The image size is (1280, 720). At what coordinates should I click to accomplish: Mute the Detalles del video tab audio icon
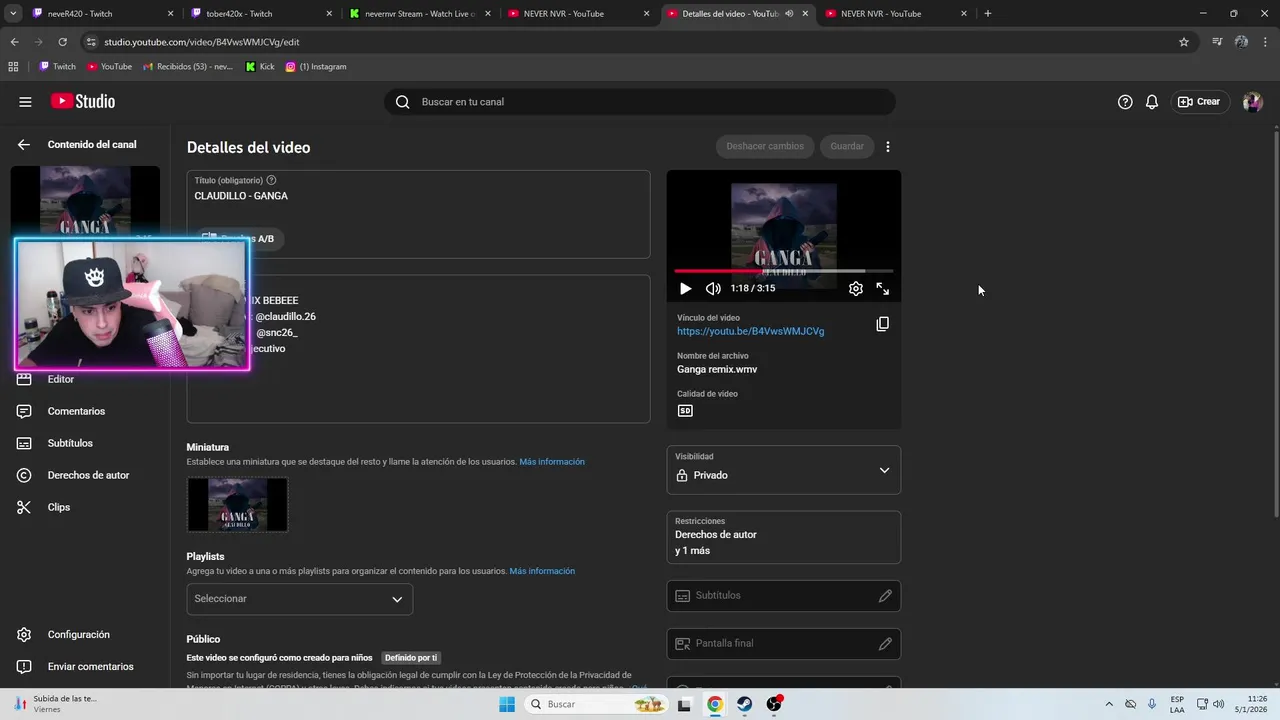click(789, 14)
